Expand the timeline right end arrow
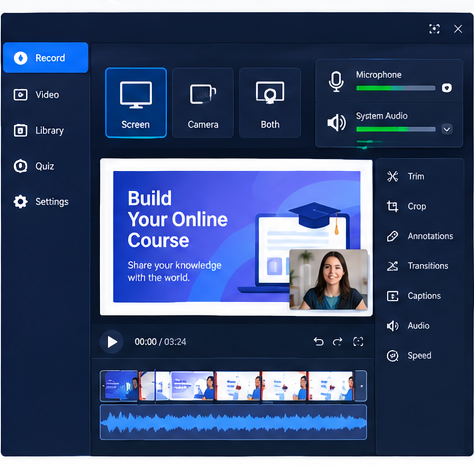Image resolution: width=474 pixels, height=465 pixels. [x=361, y=386]
